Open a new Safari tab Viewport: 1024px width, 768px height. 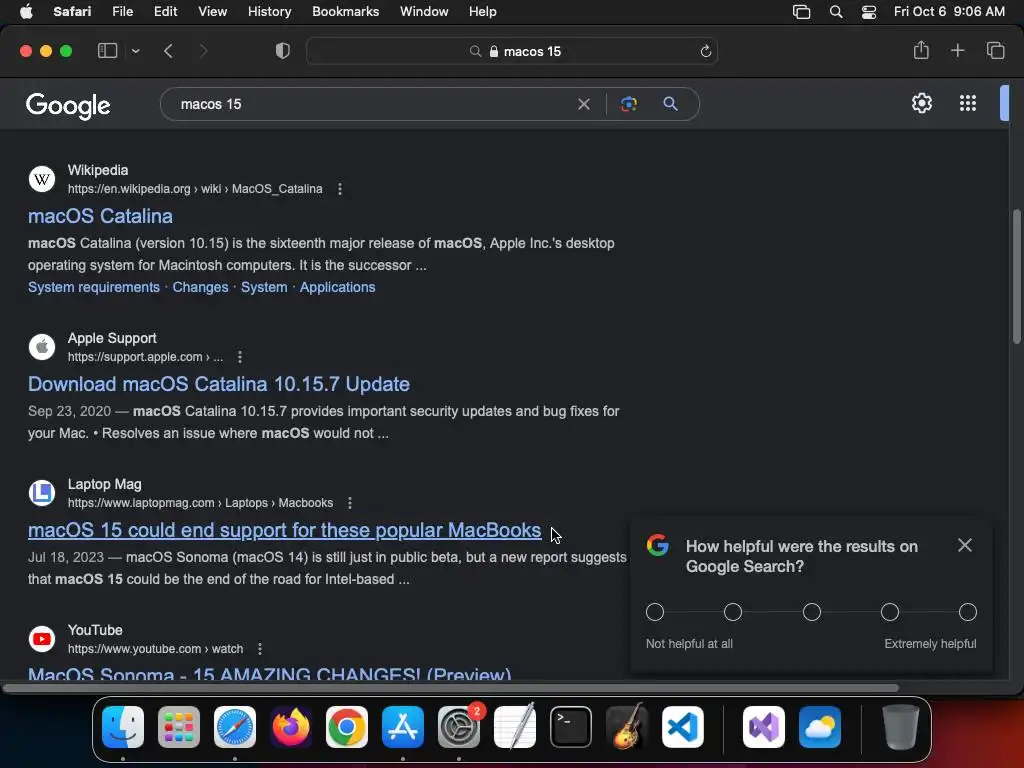[x=957, y=50]
